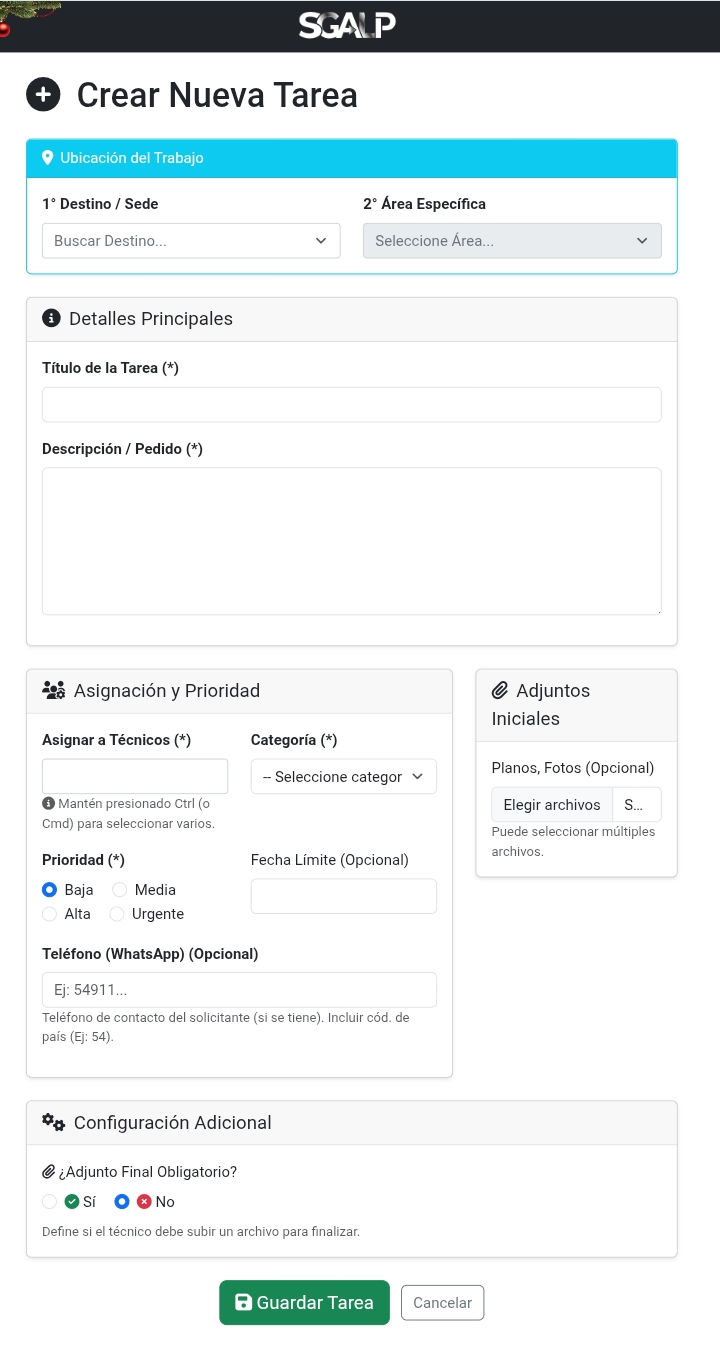Set Adjunto Final Obligatorio to Sí
Viewport: 720px width, 1354px height.
50,1202
